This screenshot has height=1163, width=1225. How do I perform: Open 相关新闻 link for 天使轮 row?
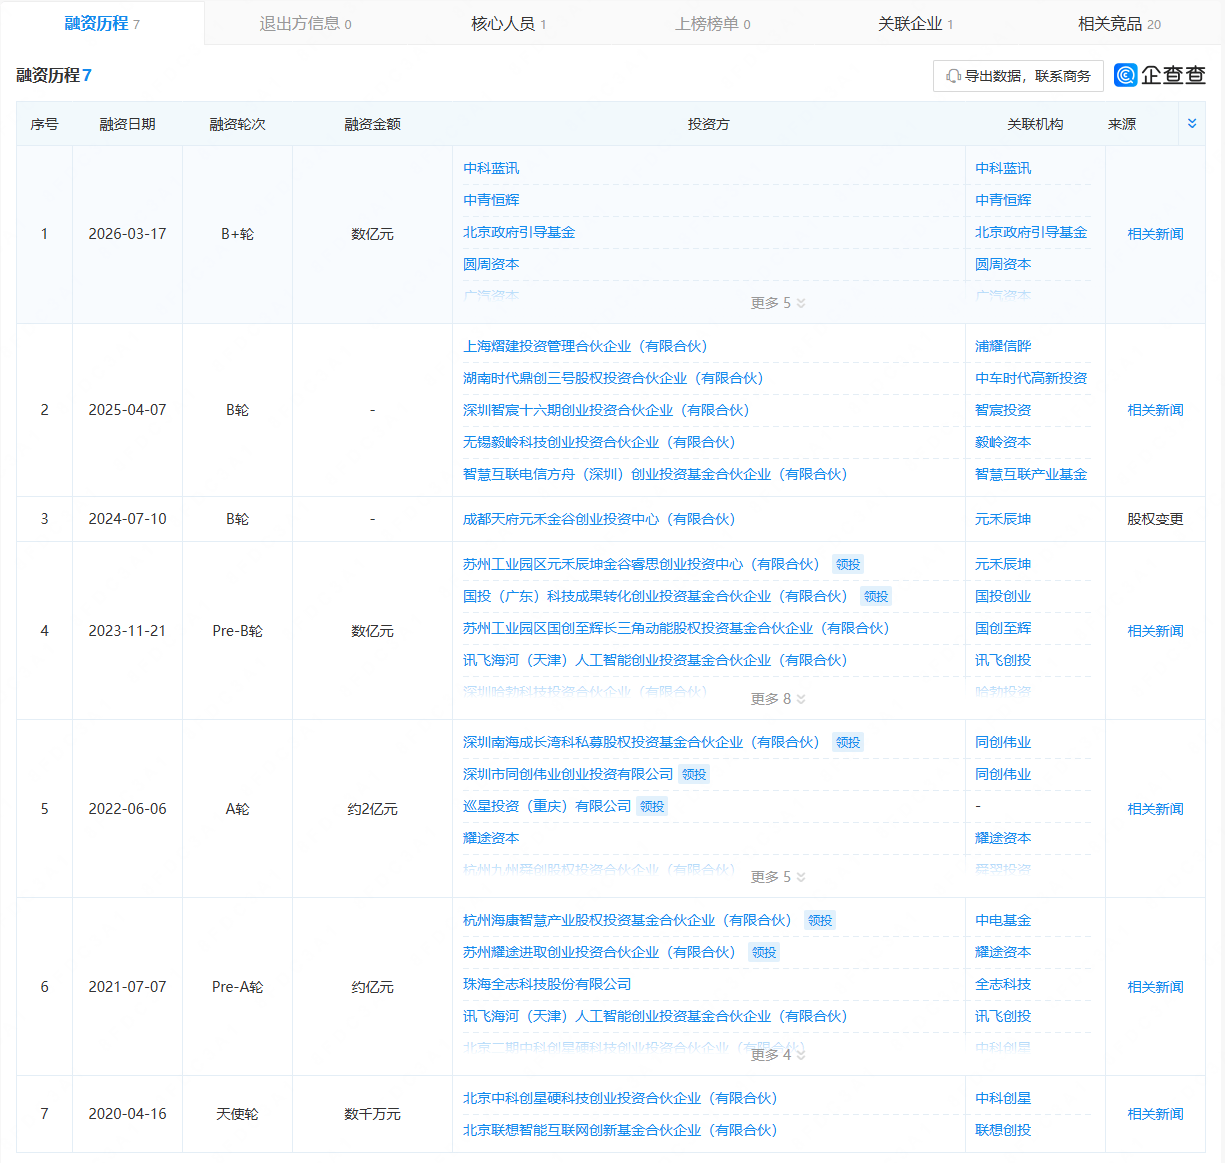[1155, 1114]
